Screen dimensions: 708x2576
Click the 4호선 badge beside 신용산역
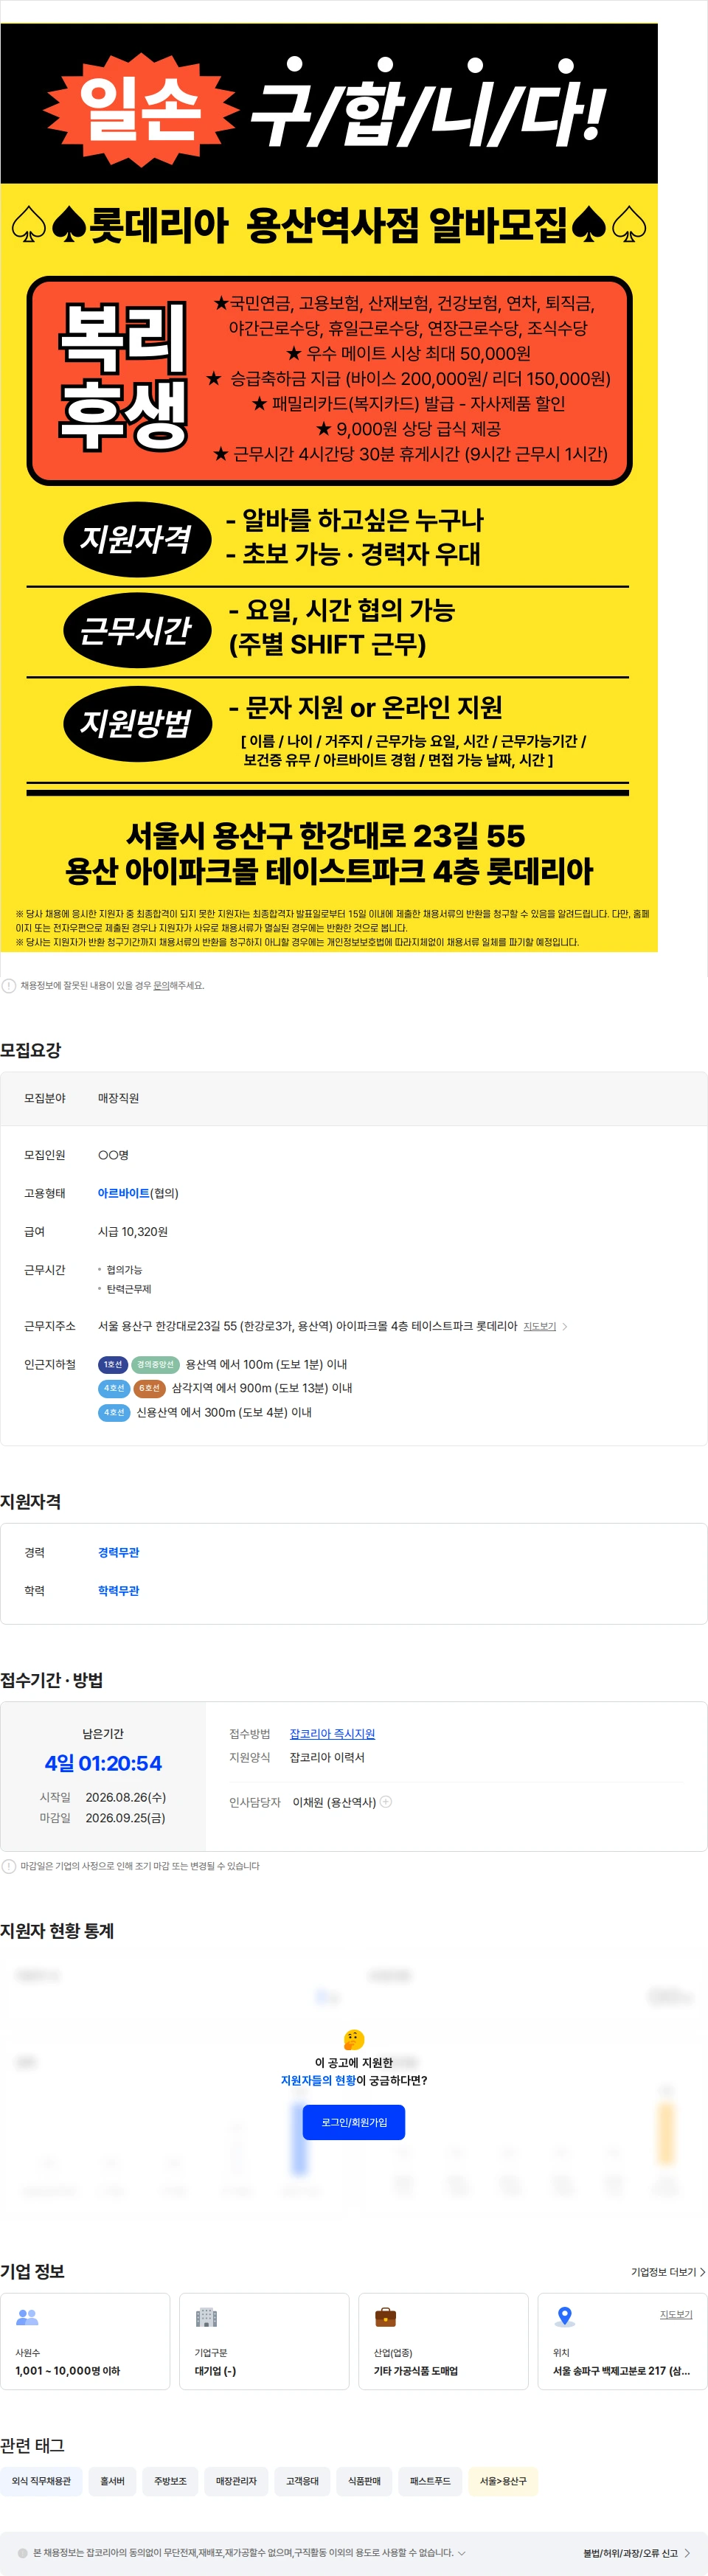pyautogui.click(x=114, y=1412)
